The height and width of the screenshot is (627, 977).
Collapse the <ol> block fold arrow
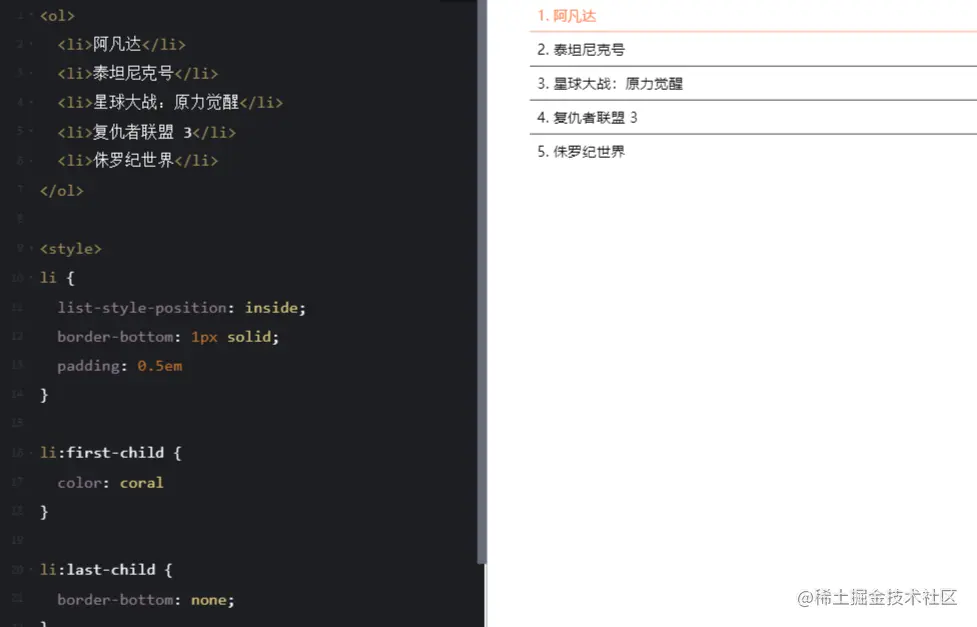(x=31, y=15)
